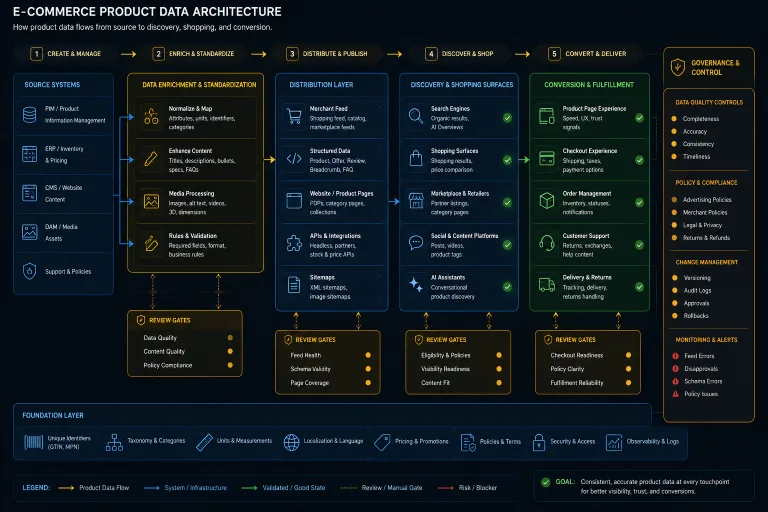
Task: Click the Foundation Layer heading
Action: click(x=53, y=415)
